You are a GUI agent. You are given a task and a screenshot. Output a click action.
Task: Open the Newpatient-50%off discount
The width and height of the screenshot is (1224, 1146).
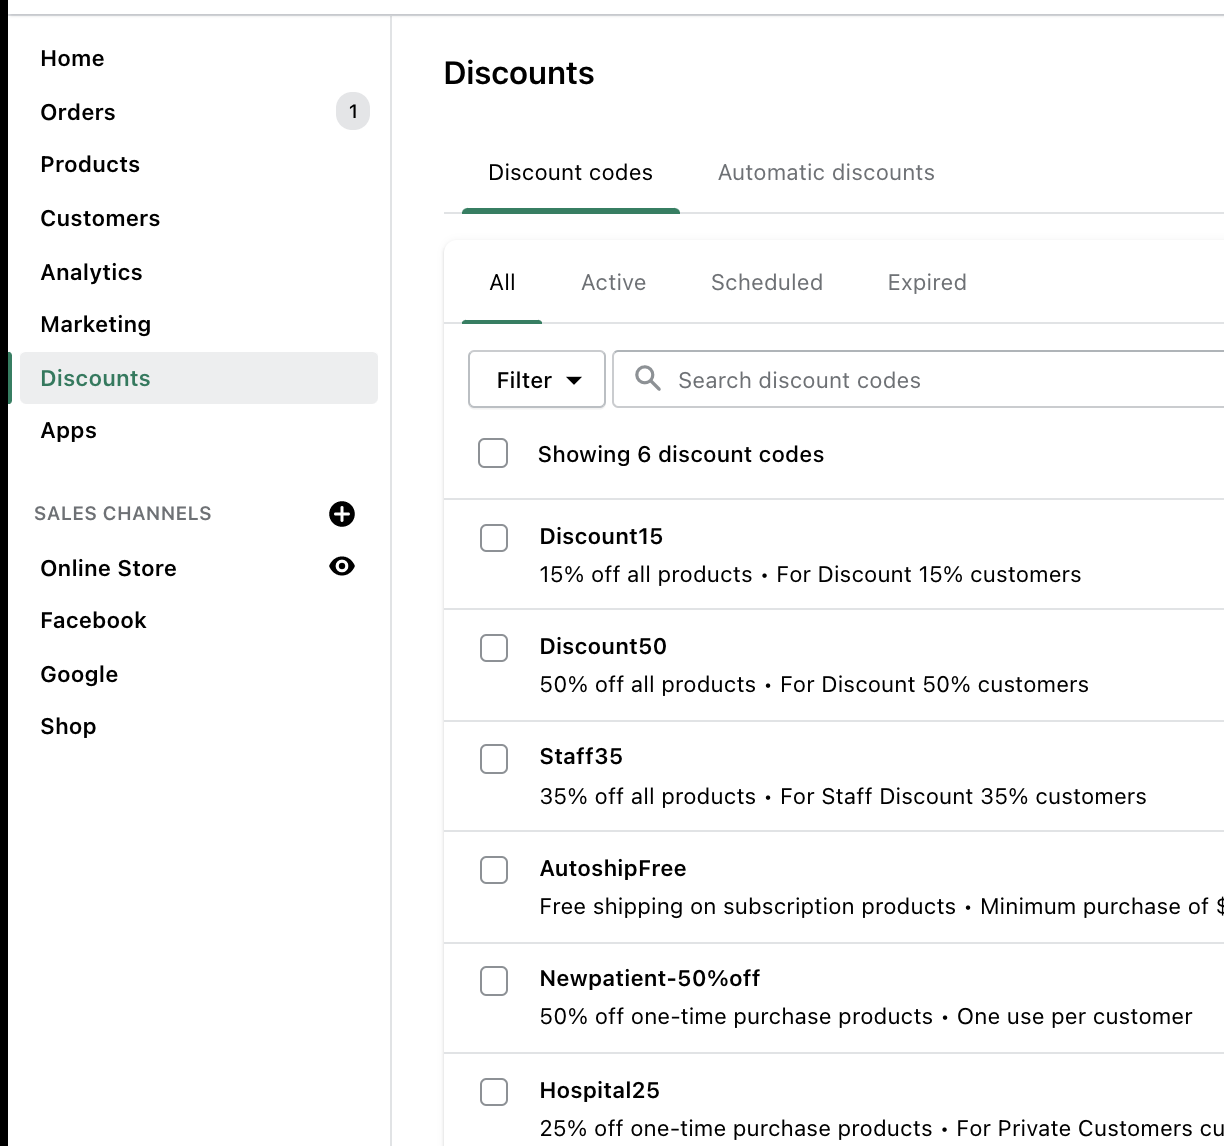[650, 979]
